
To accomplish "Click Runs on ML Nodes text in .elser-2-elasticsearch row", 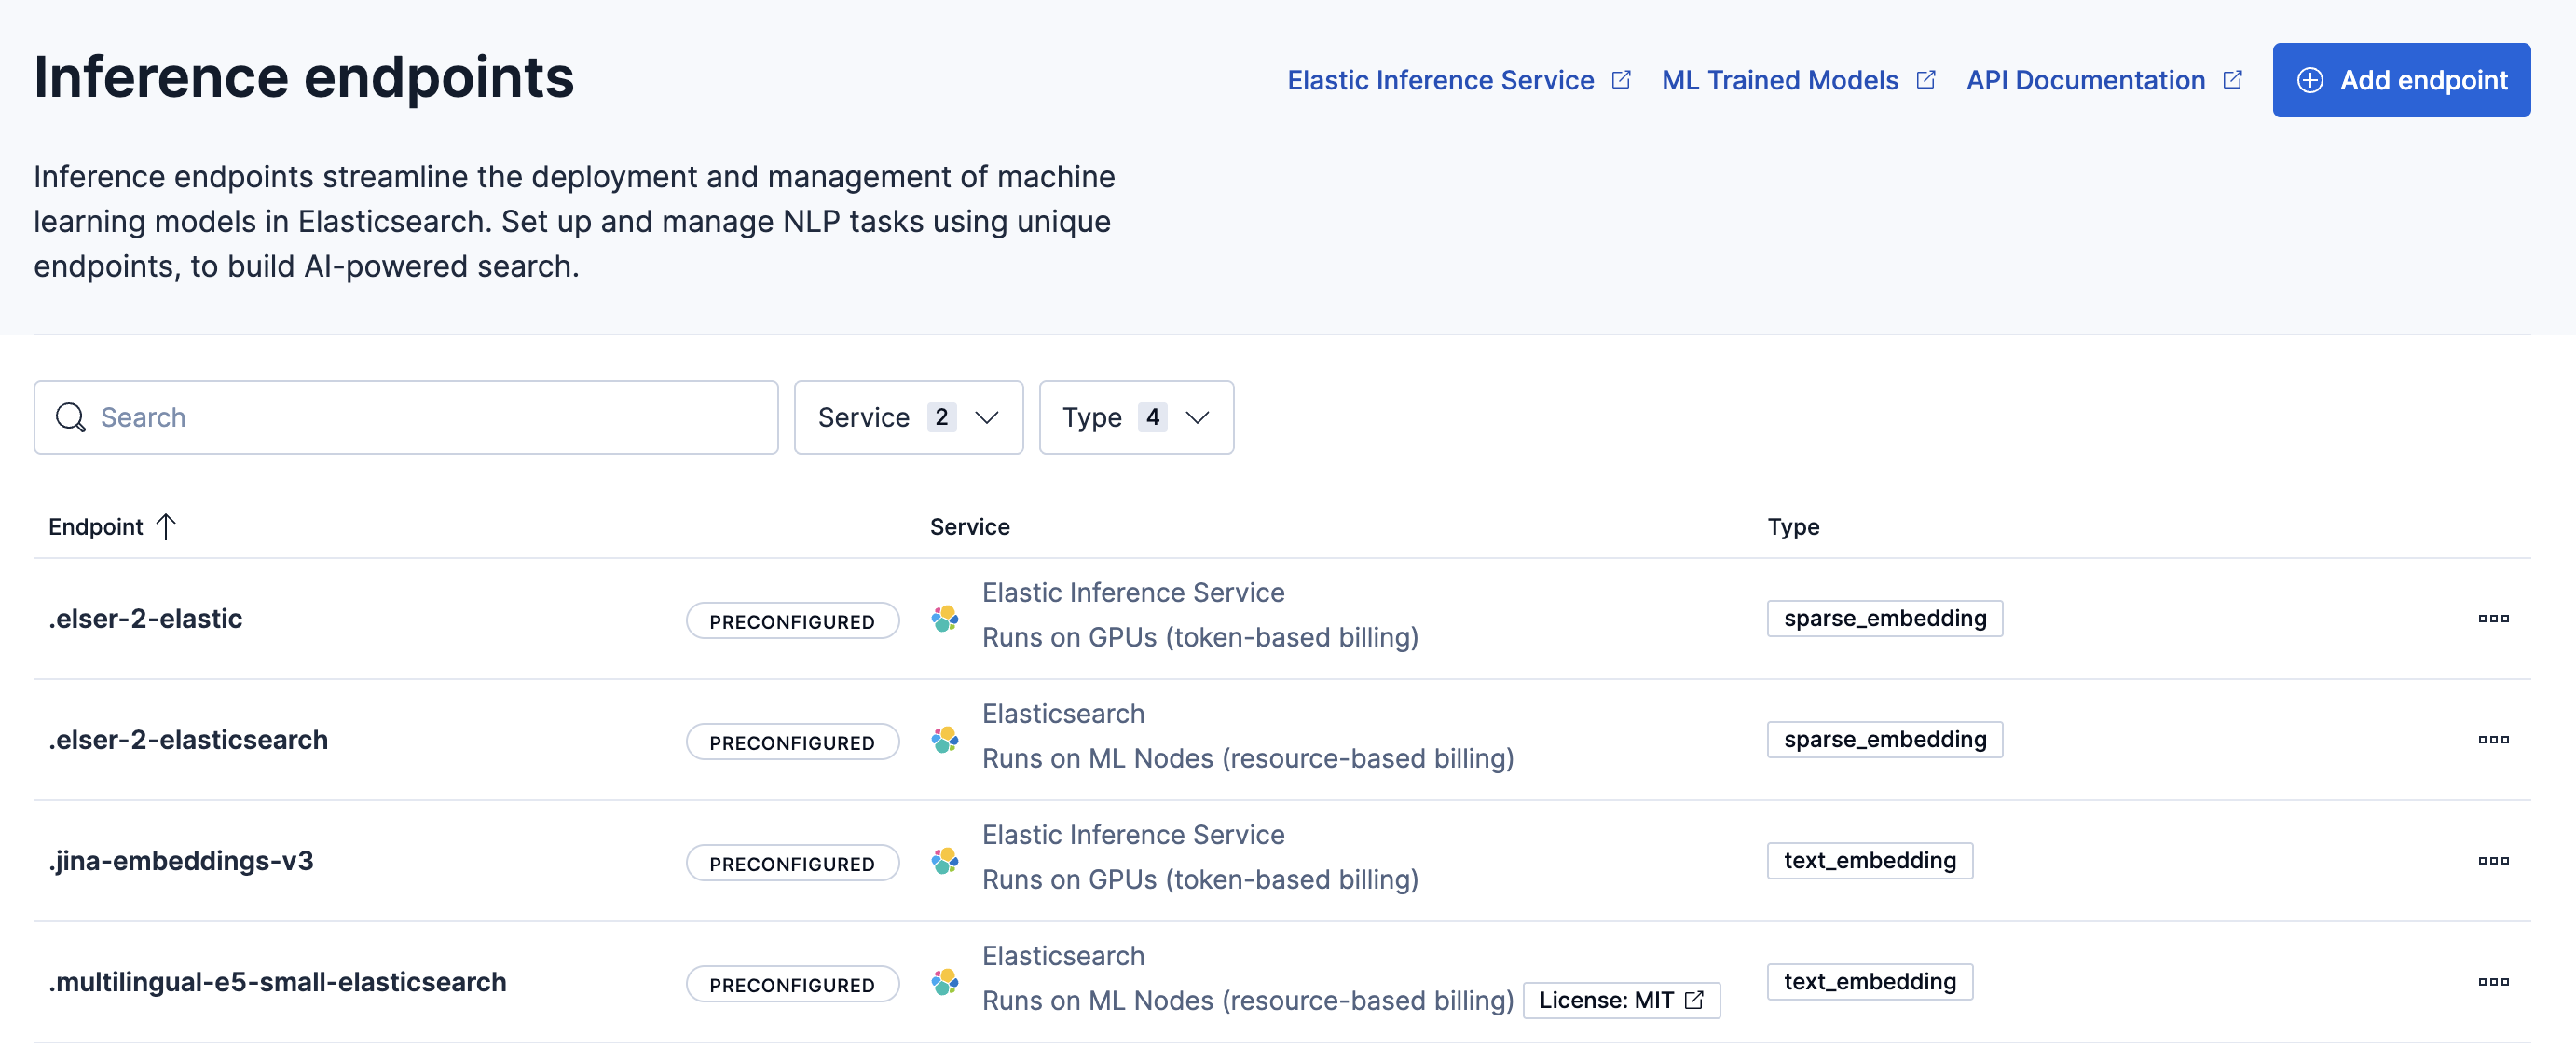I will (x=1248, y=758).
